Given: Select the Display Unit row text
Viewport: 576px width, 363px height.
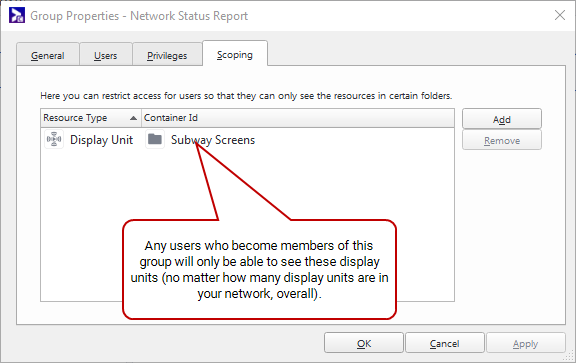Looking at the screenshot, I should 101,140.
